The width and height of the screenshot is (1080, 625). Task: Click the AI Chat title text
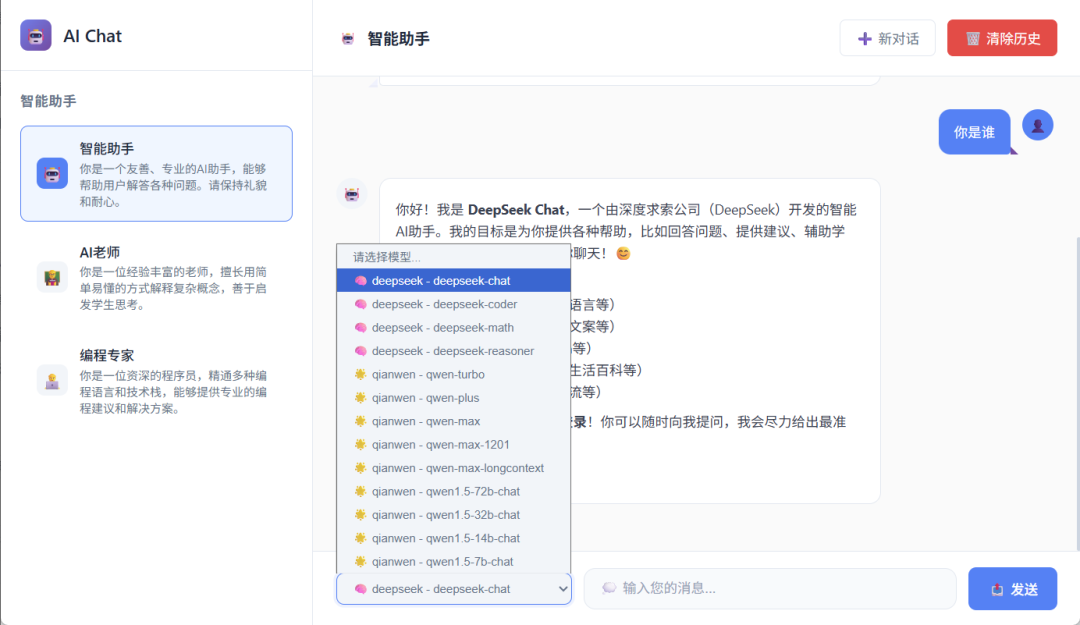[x=92, y=36]
